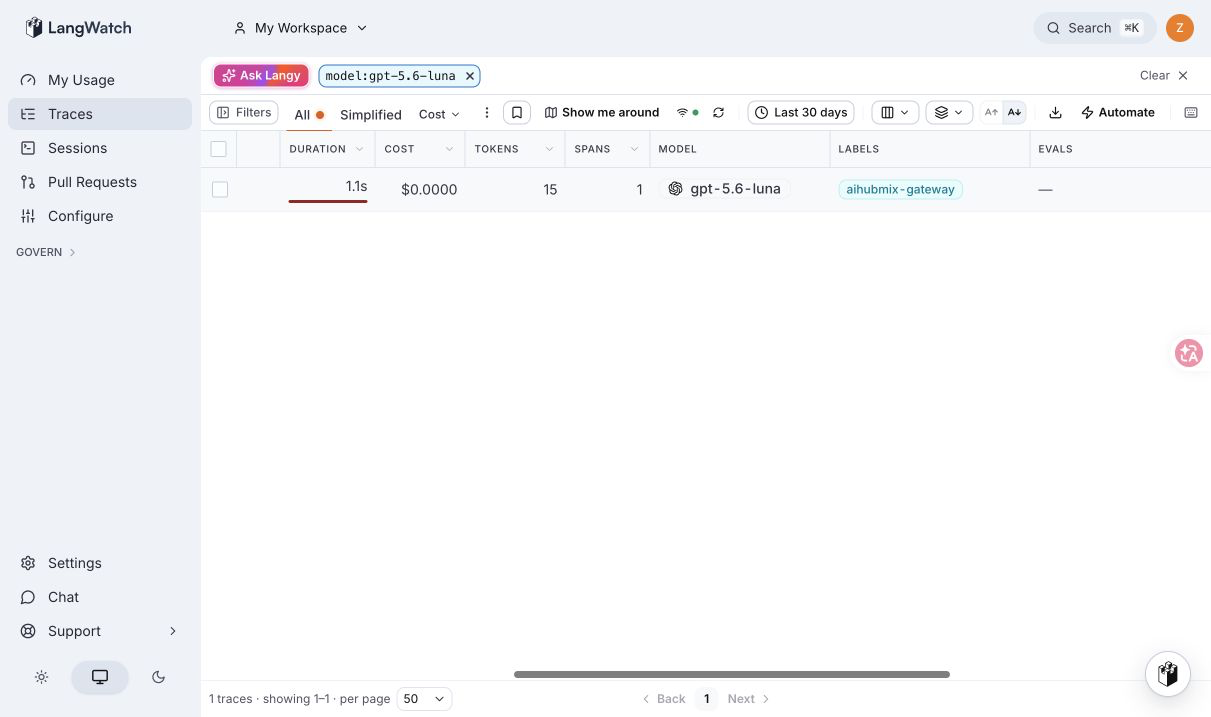Viewport: 1211px width, 717px height.
Task: Open the TOKENS column menu
Action: coord(549,149)
